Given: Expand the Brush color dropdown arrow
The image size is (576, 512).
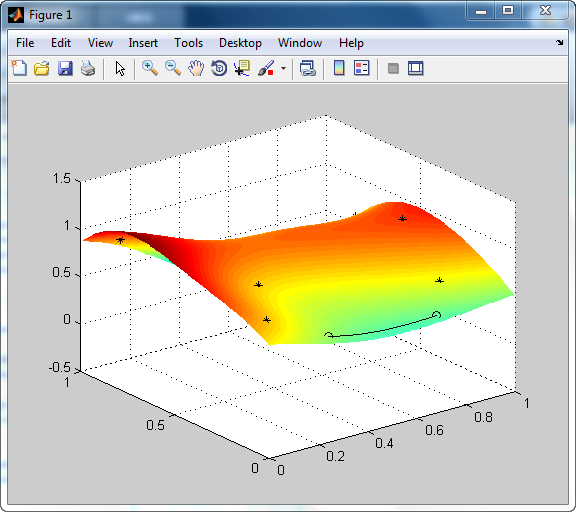Looking at the screenshot, I should tap(283, 68).
